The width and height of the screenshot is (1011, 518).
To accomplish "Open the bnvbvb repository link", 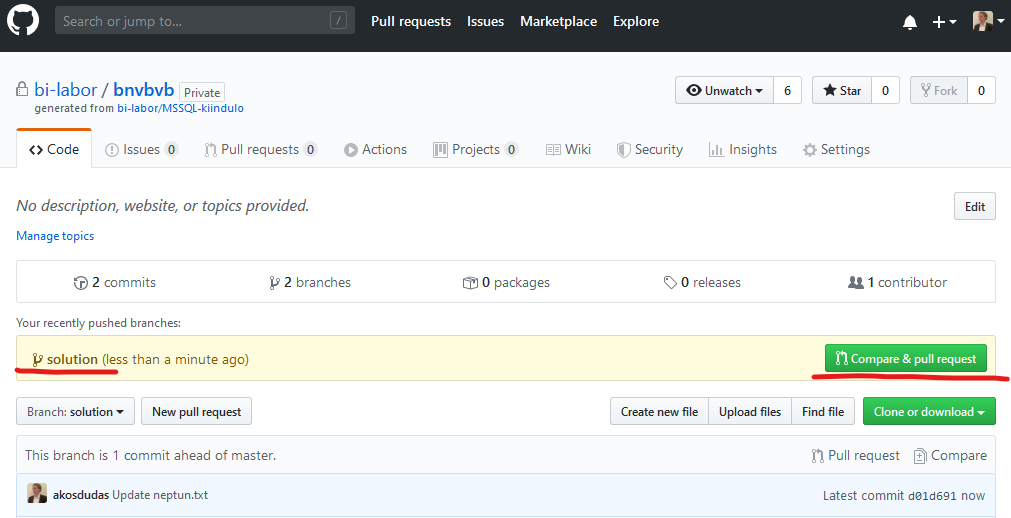I will [x=144, y=90].
